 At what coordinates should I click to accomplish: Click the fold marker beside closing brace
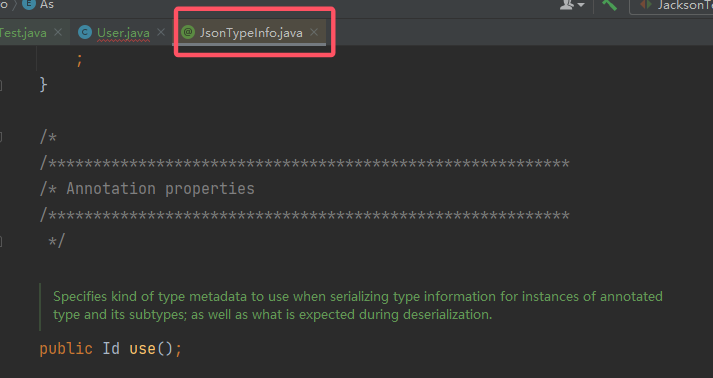click(1, 85)
